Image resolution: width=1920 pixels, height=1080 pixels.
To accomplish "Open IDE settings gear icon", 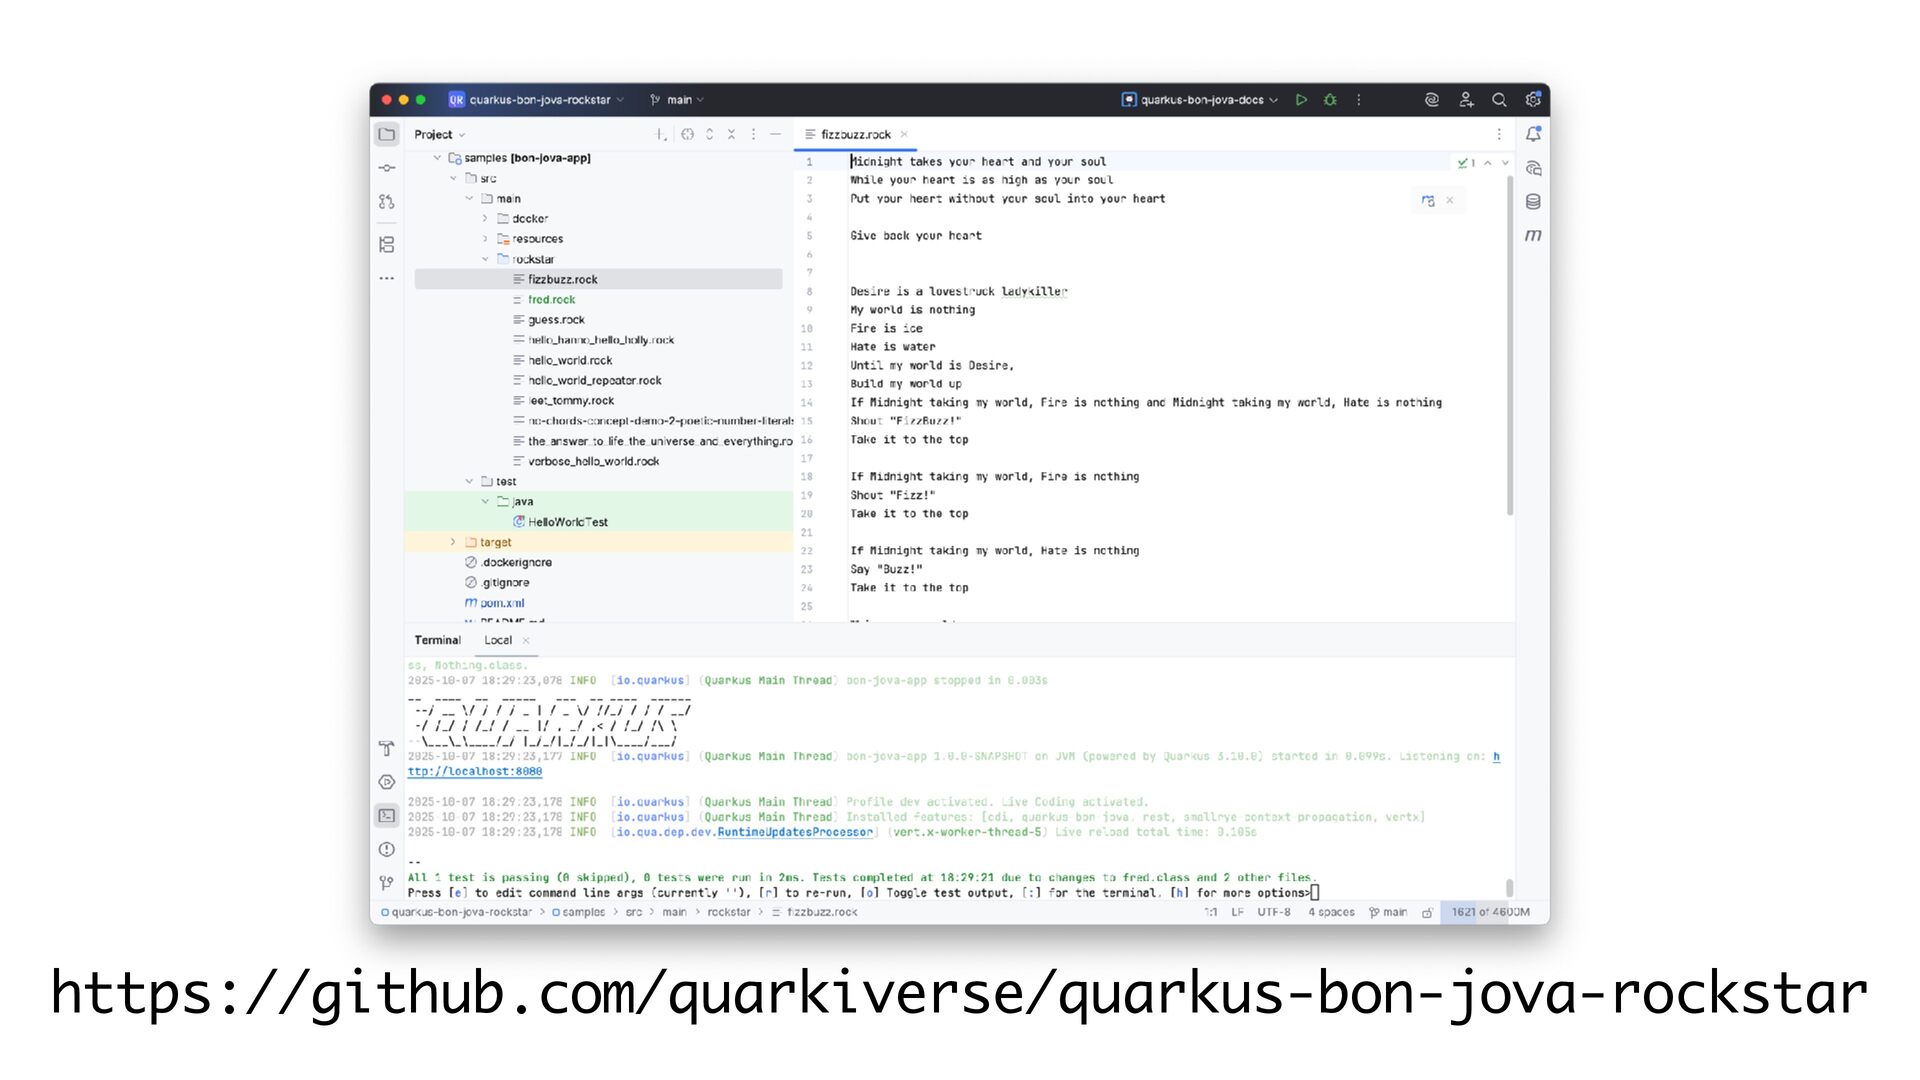I will [1532, 100].
